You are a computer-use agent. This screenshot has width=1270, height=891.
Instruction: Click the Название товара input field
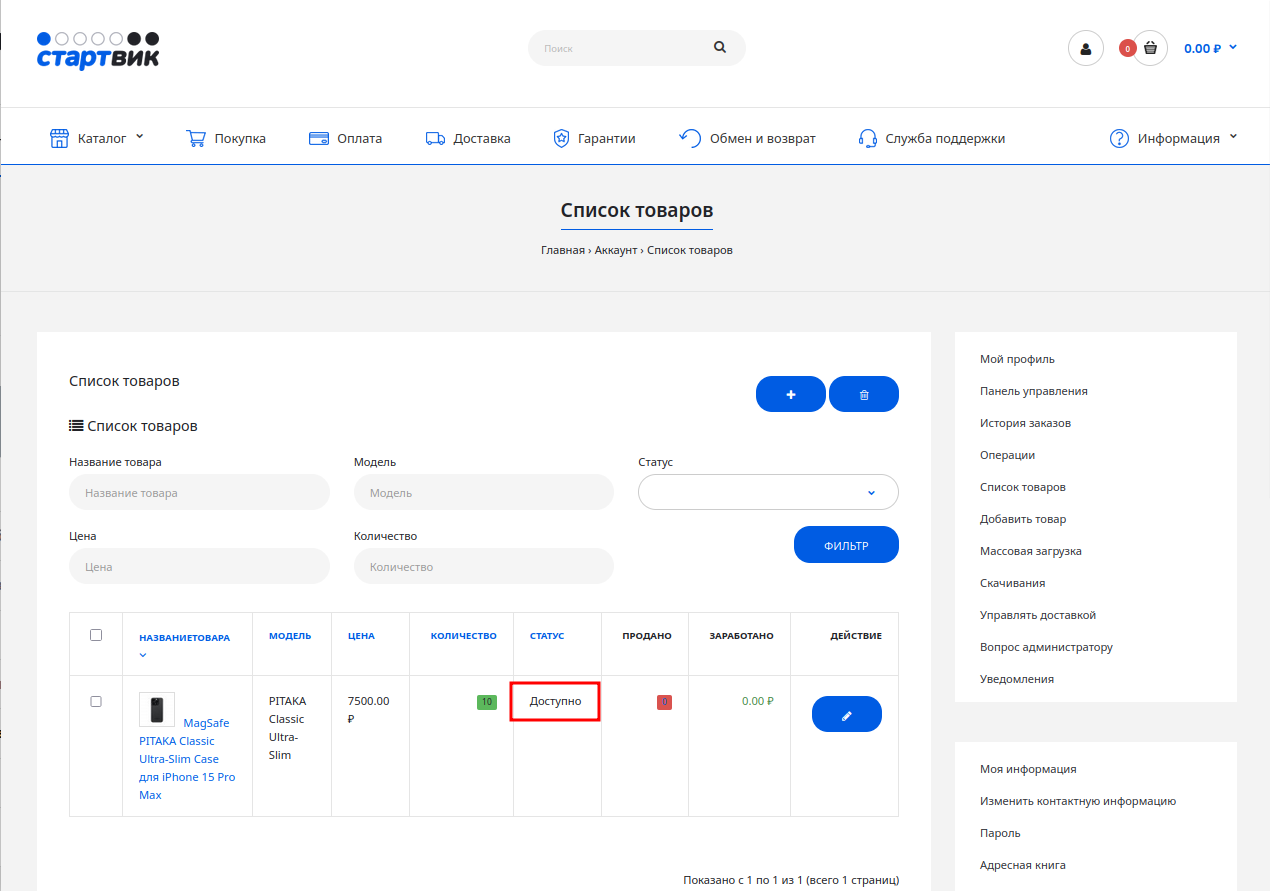click(x=199, y=492)
